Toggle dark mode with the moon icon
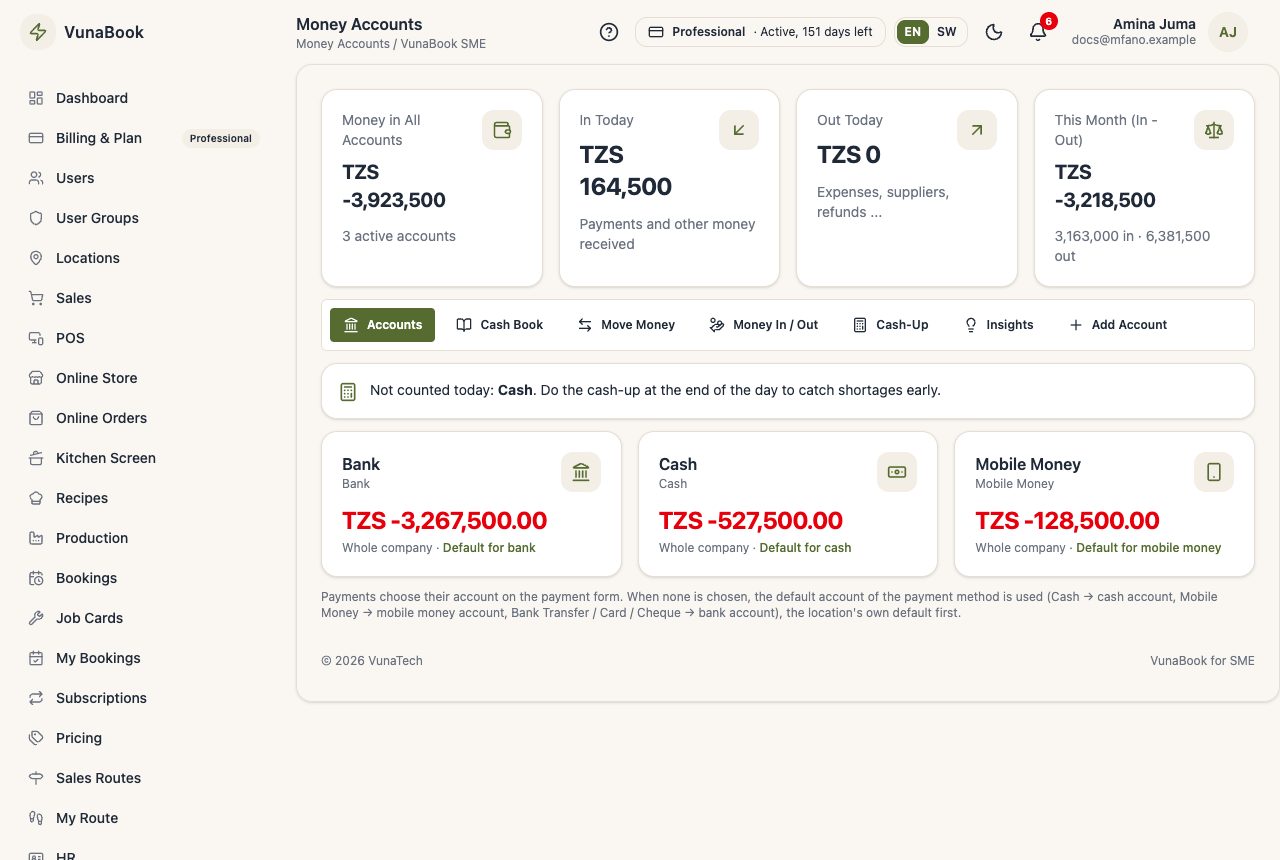The width and height of the screenshot is (1280, 860). coord(994,32)
